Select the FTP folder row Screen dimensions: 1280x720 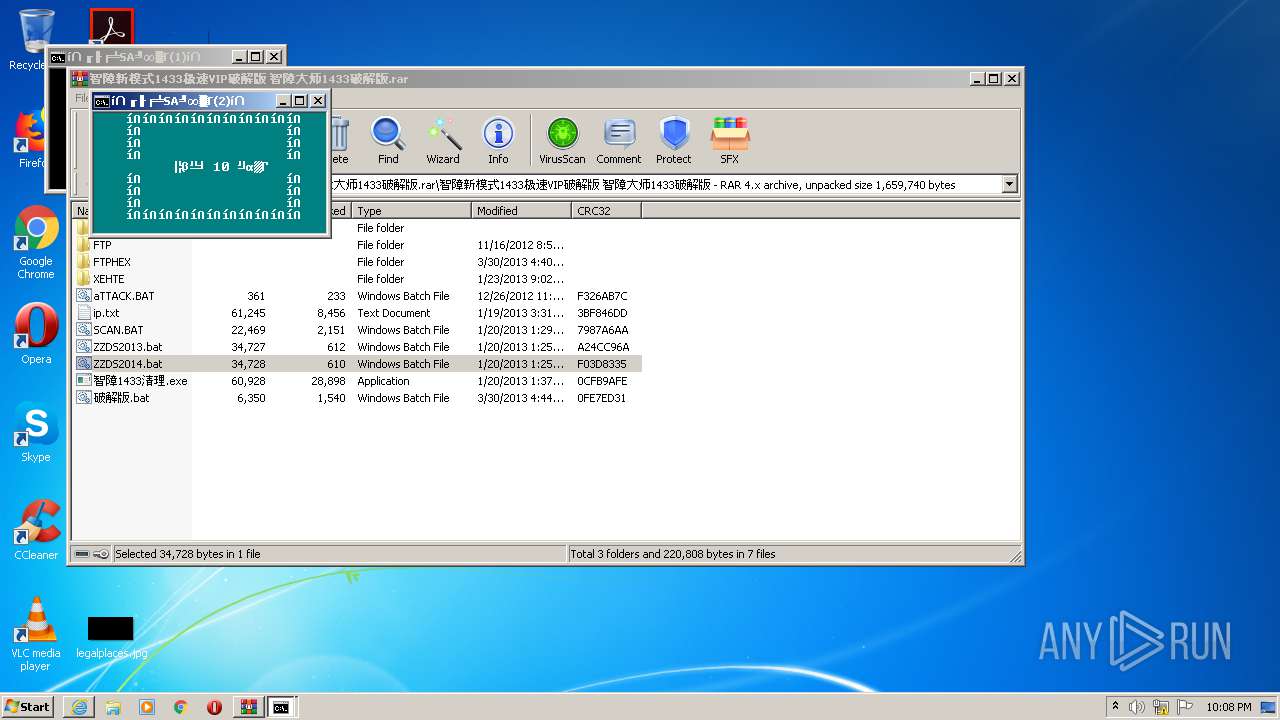(357, 245)
